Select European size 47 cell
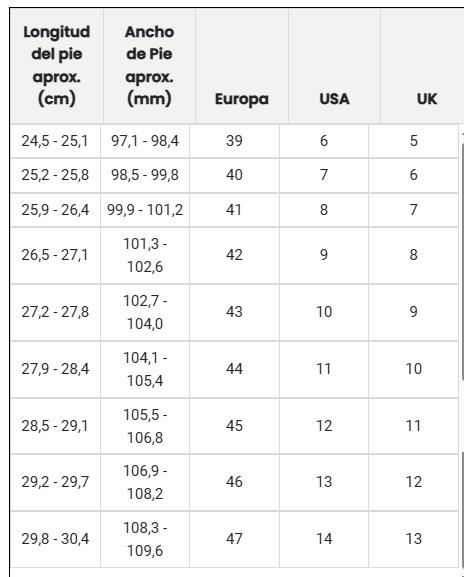Image resolution: width=464 pixels, height=577 pixels. (234, 539)
